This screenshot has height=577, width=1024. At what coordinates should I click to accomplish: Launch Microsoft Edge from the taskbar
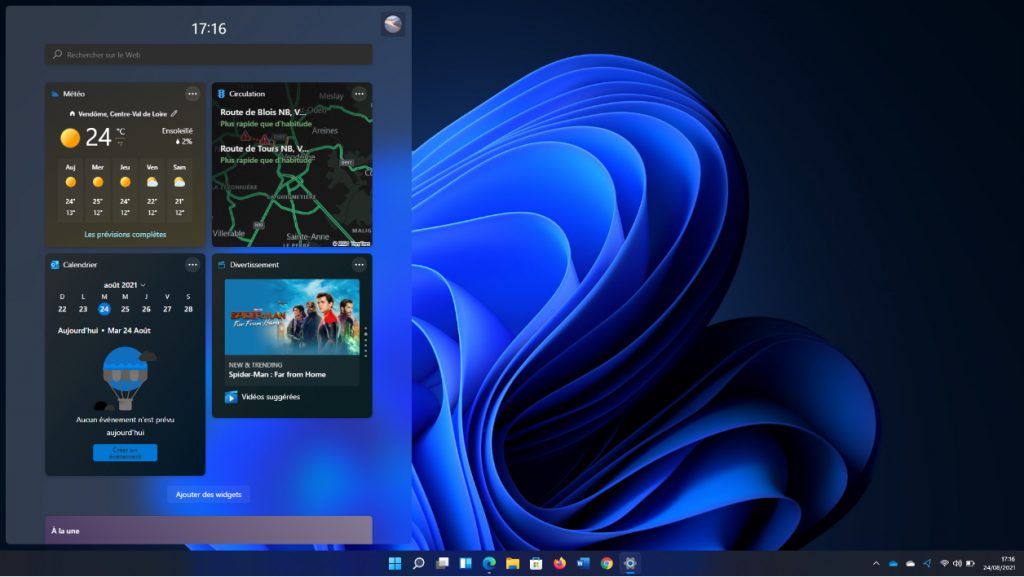tap(489, 563)
